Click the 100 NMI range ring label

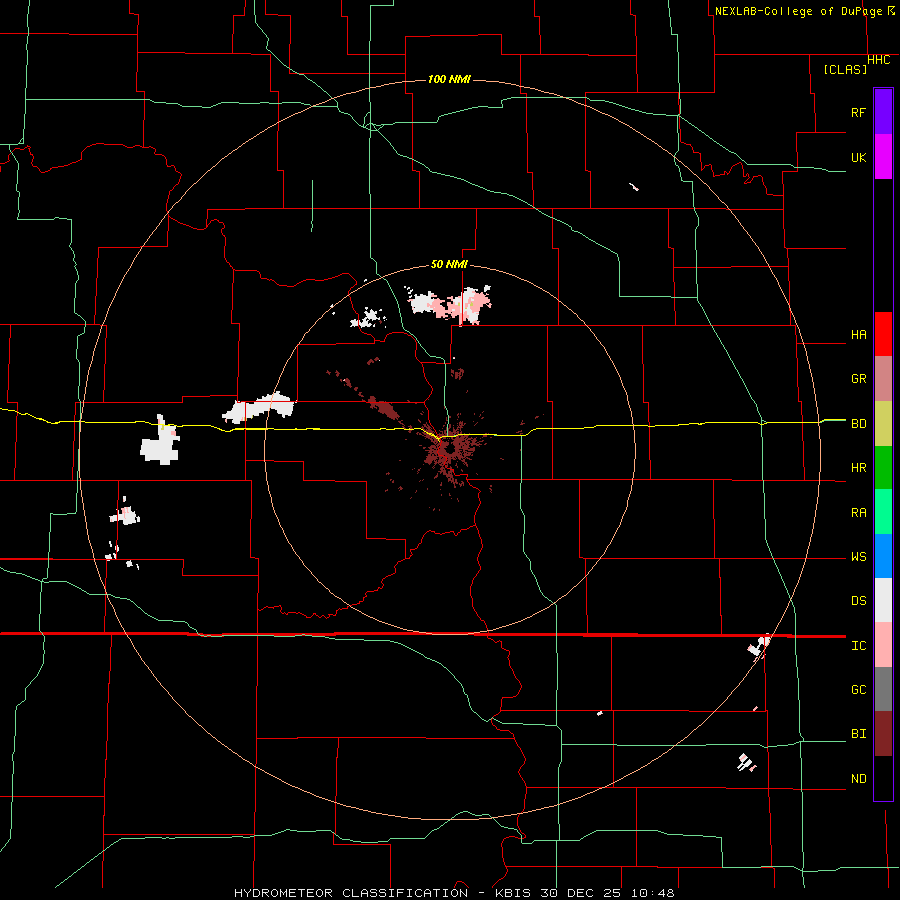pos(449,79)
